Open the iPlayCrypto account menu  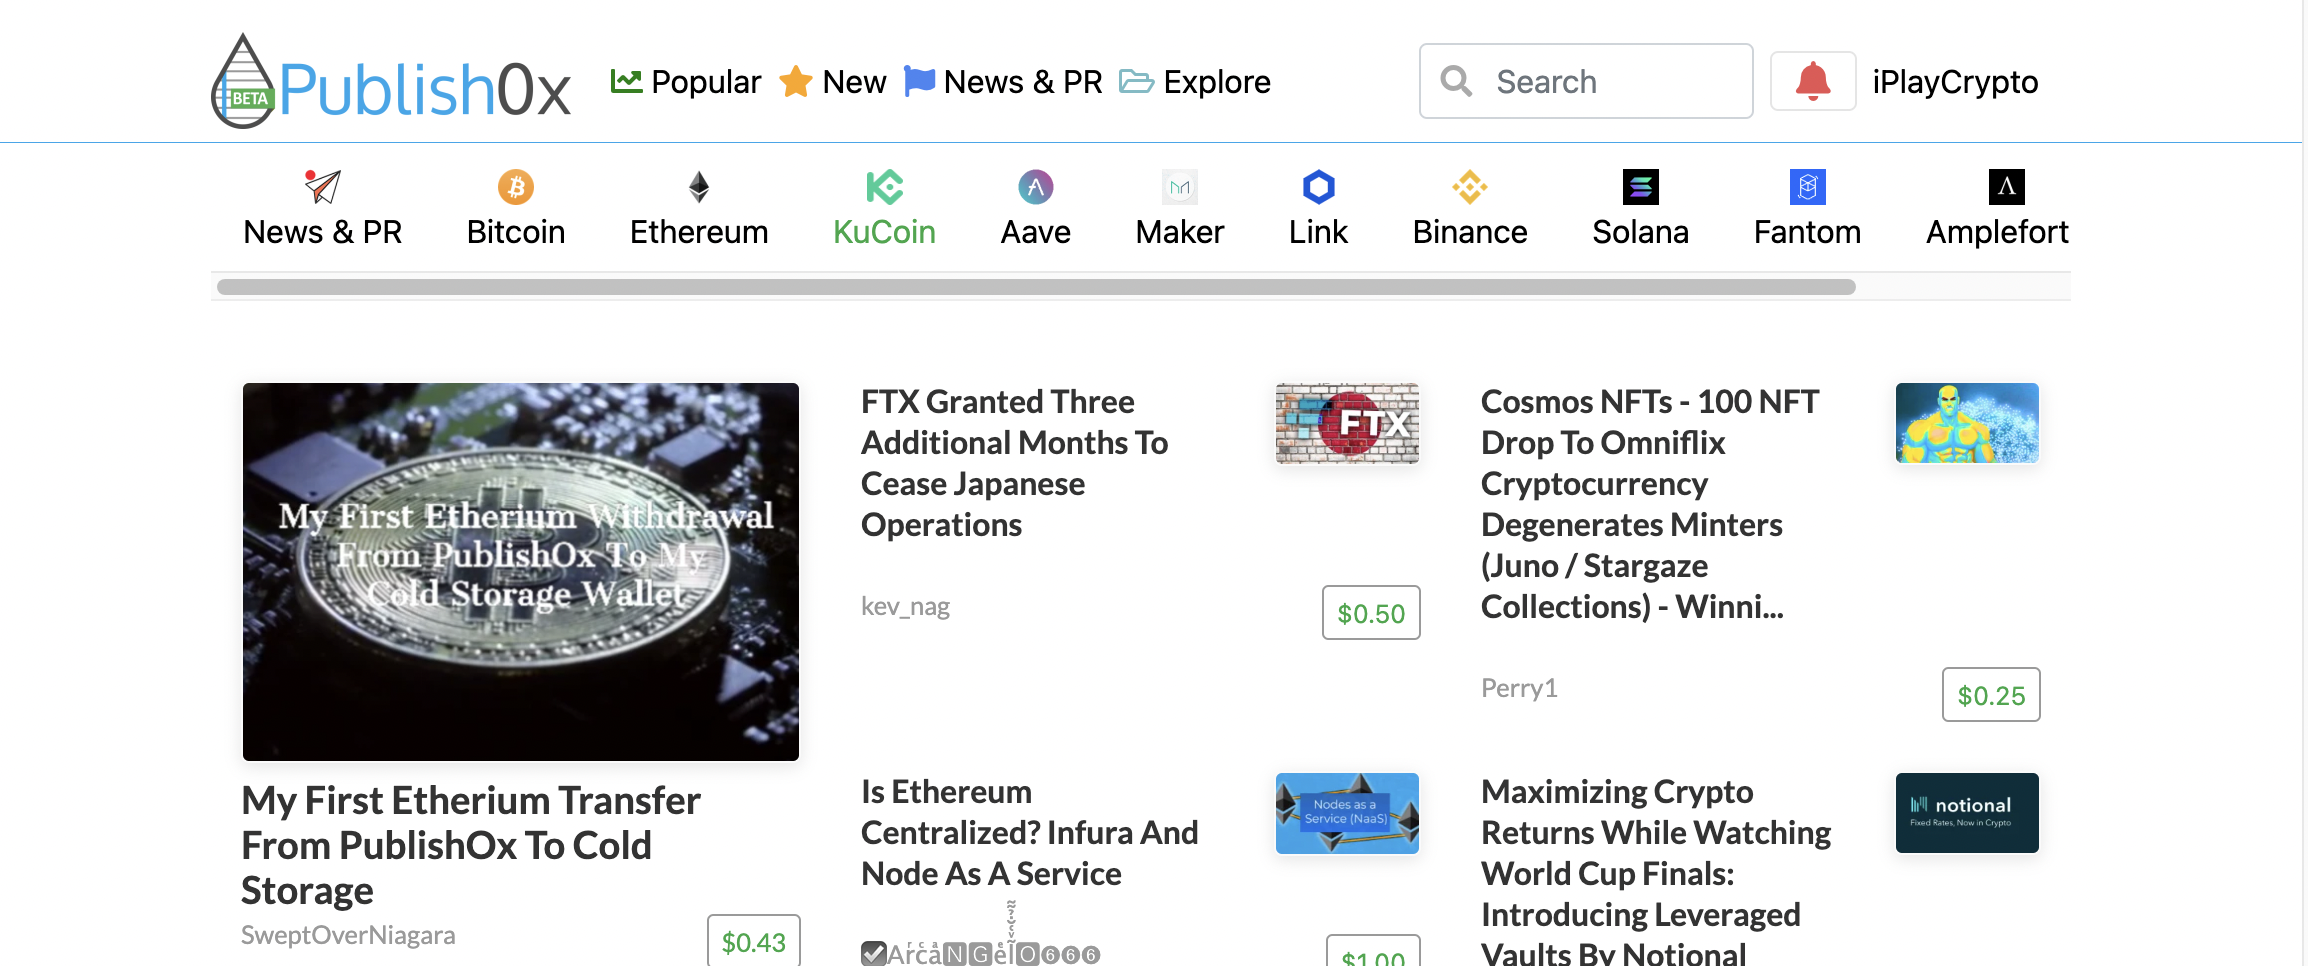[1955, 82]
